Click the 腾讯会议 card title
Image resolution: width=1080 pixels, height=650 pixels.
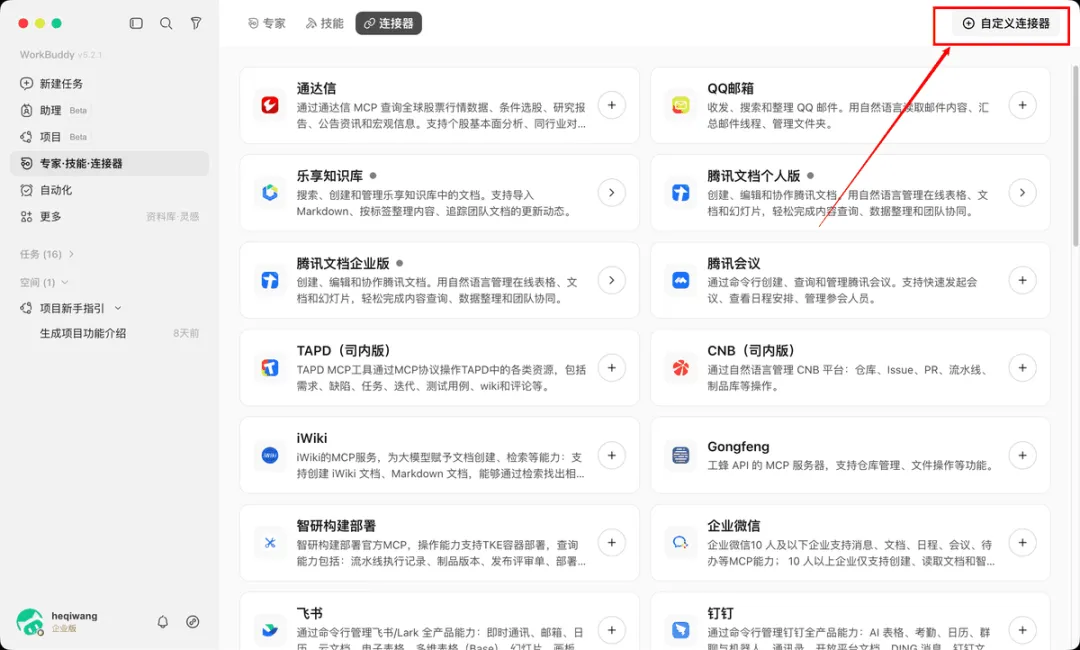(x=734, y=264)
